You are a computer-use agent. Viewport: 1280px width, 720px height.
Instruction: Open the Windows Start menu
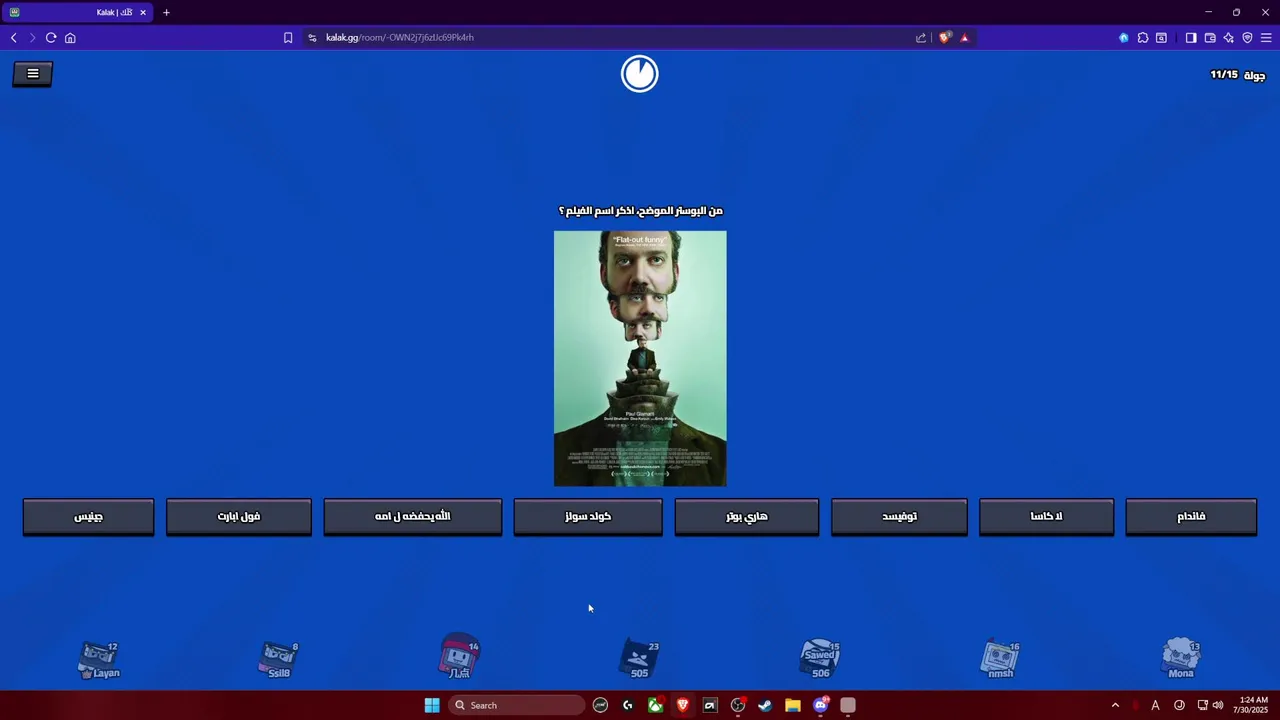pos(432,705)
